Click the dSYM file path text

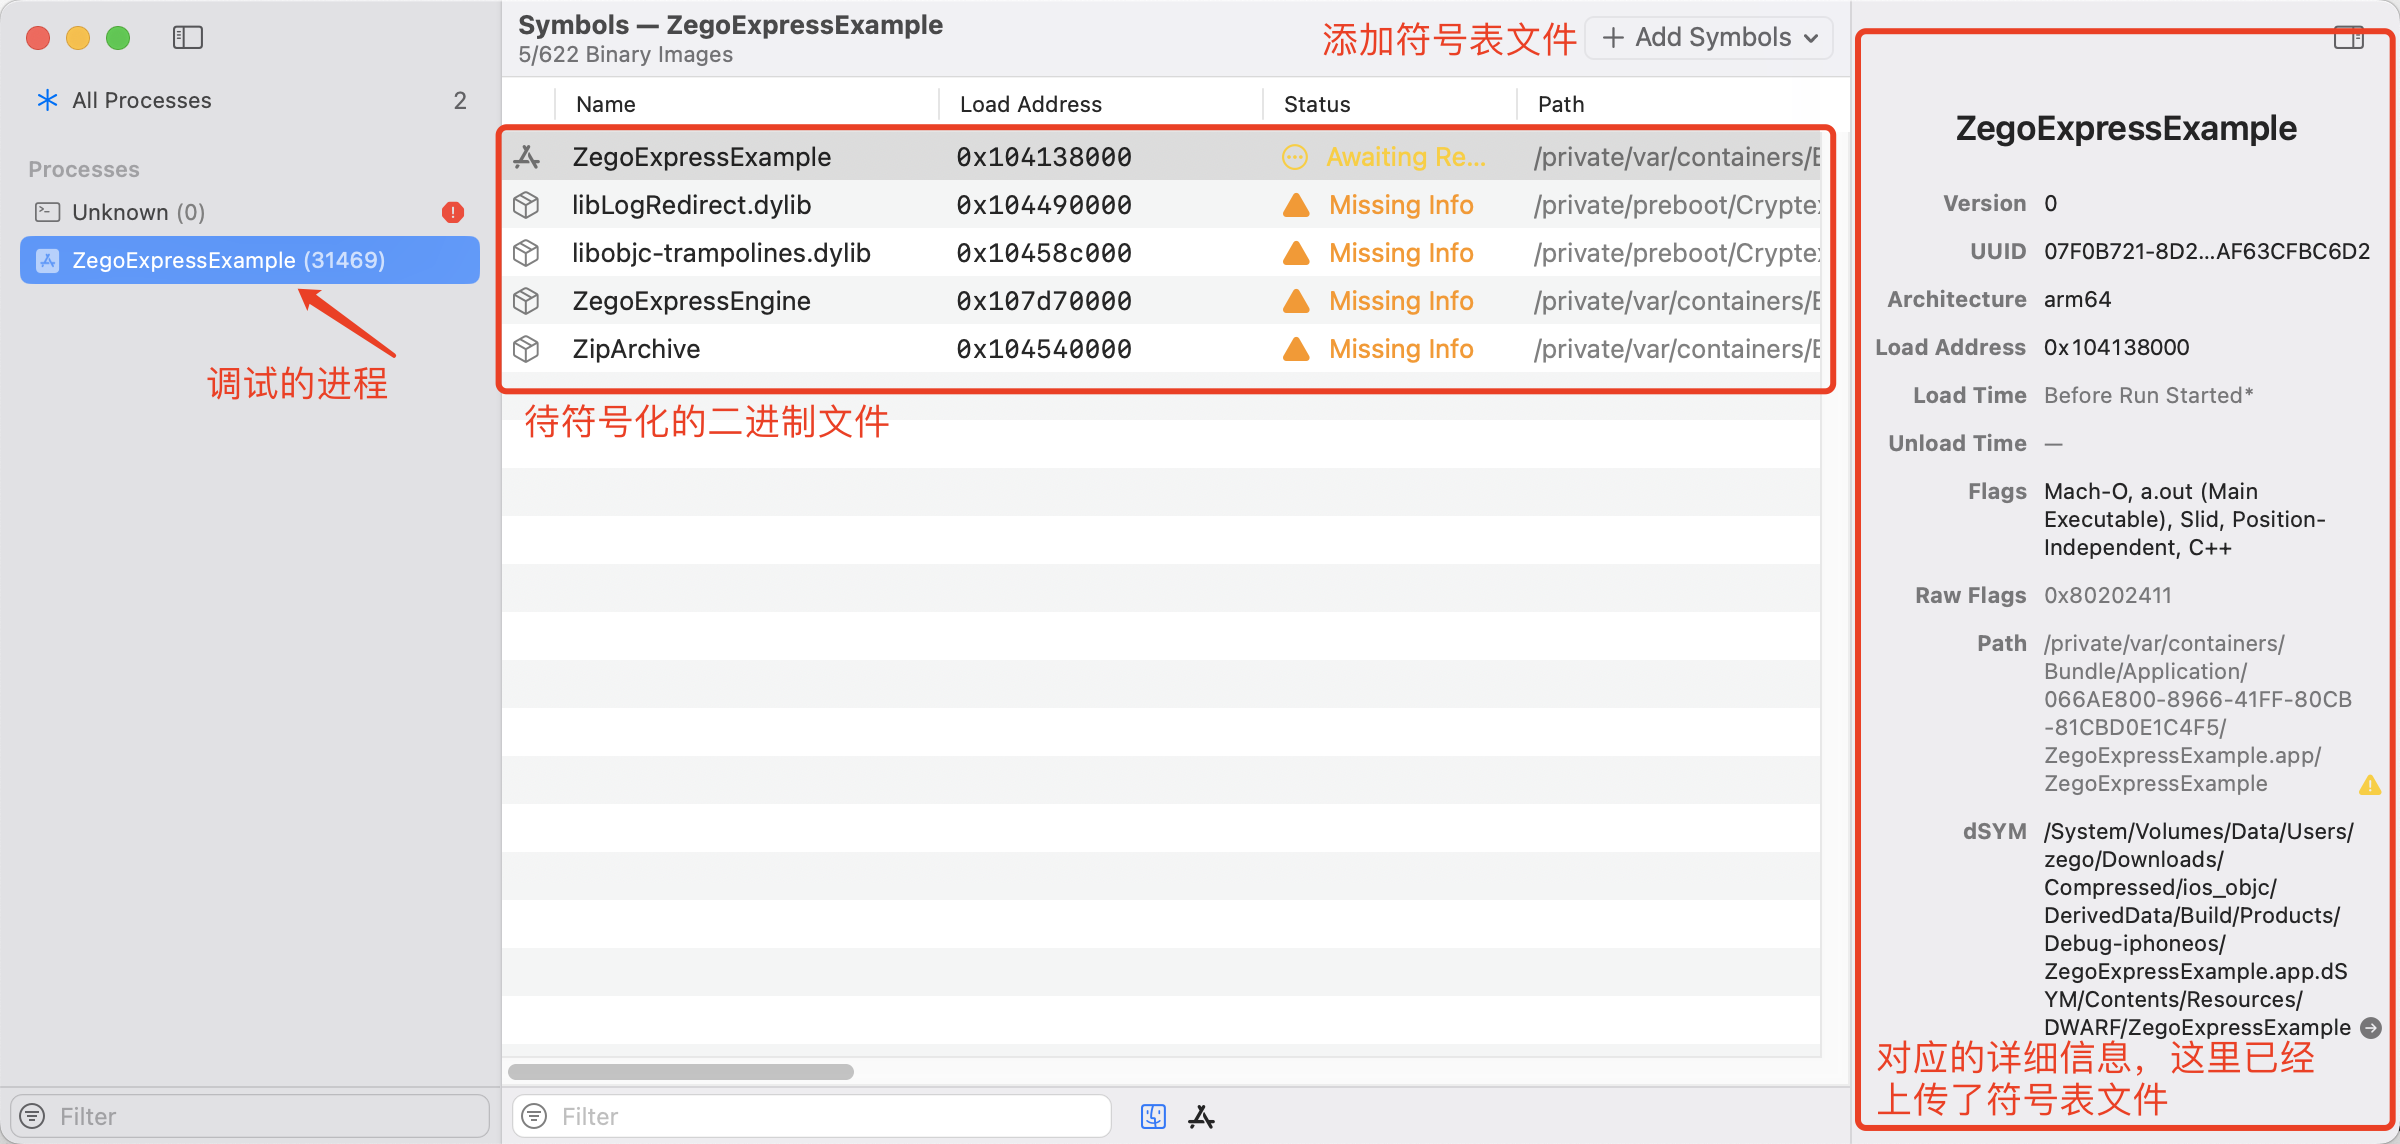[2198, 929]
